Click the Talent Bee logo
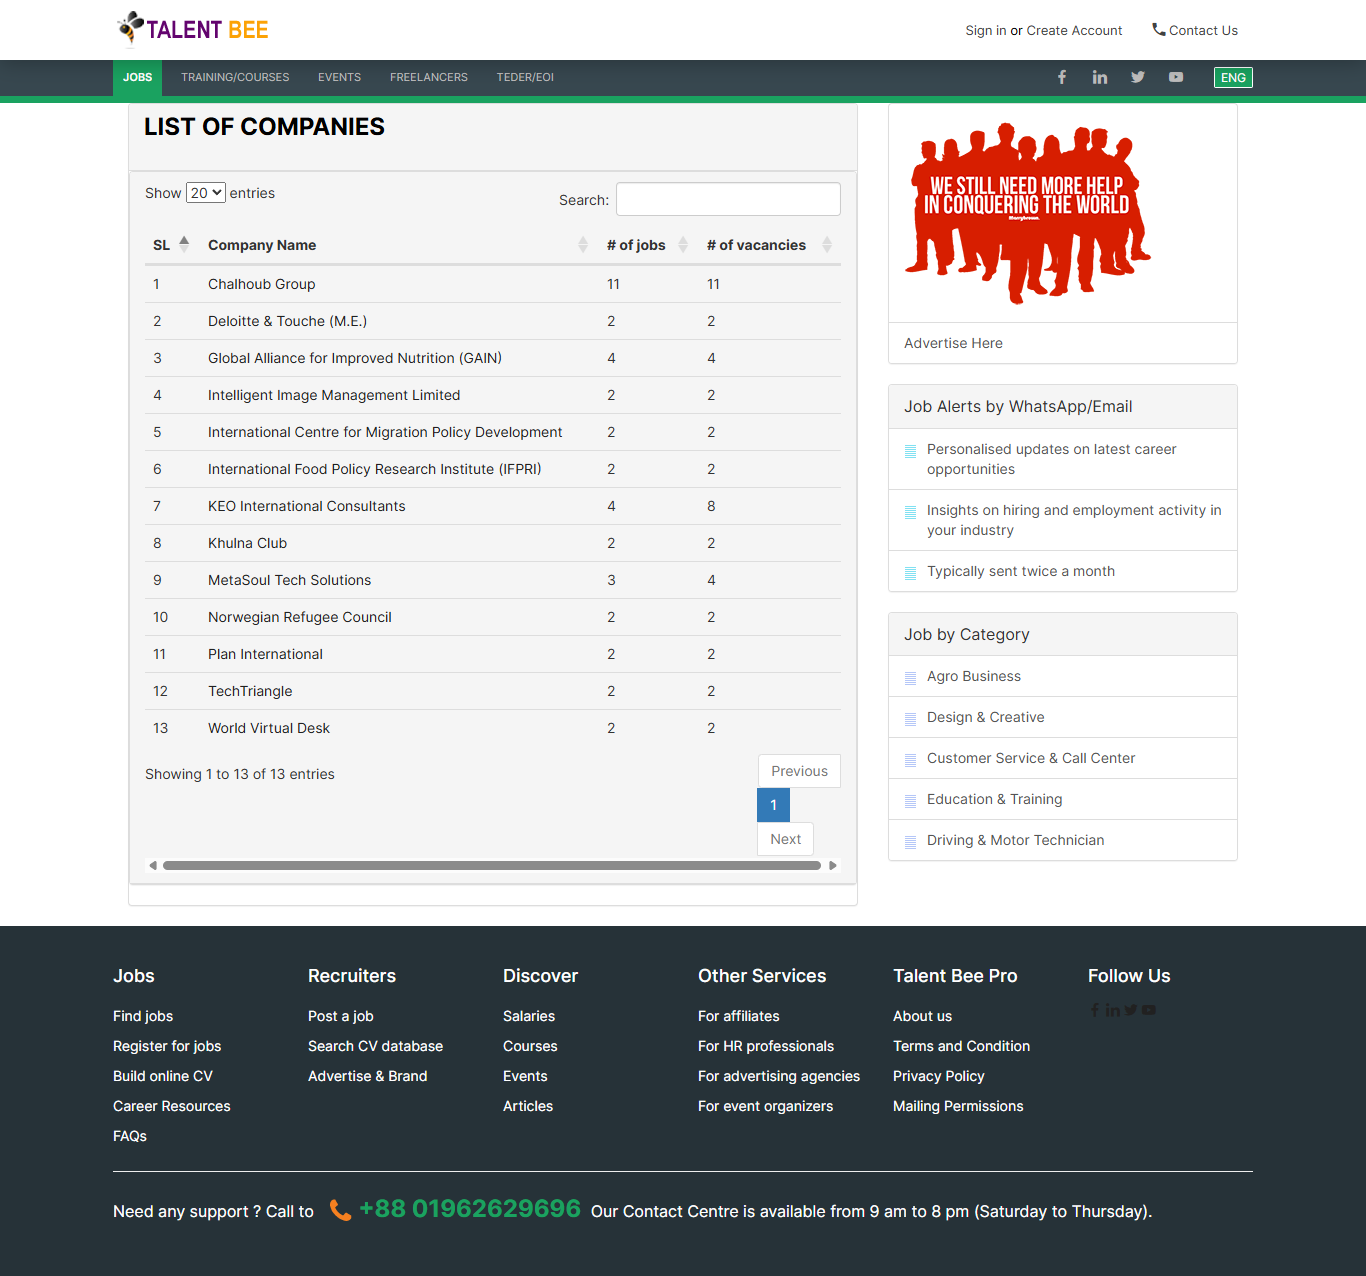The width and height of the screenshot is (1366, 1276). [x=193, y=30]
